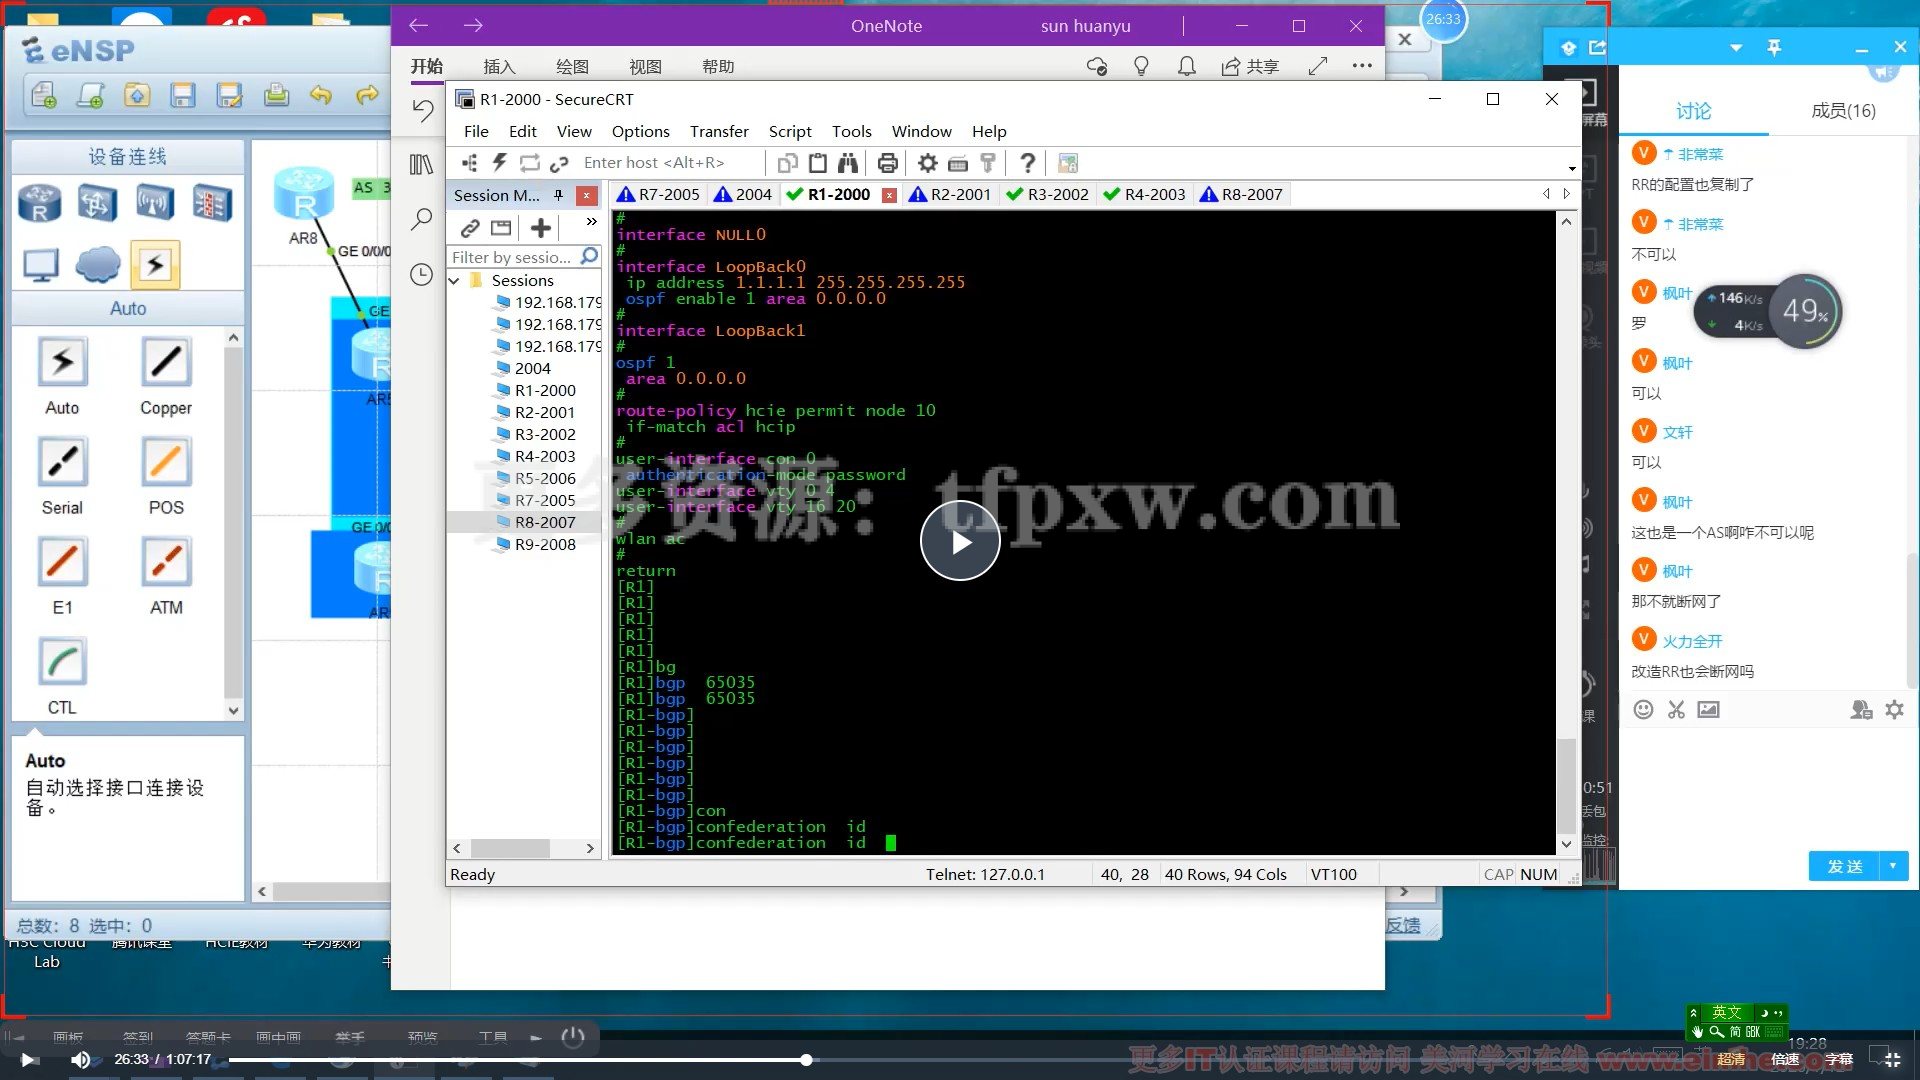
Task: Click the emoji icon in chat panel
Action: click(1643, 709)
